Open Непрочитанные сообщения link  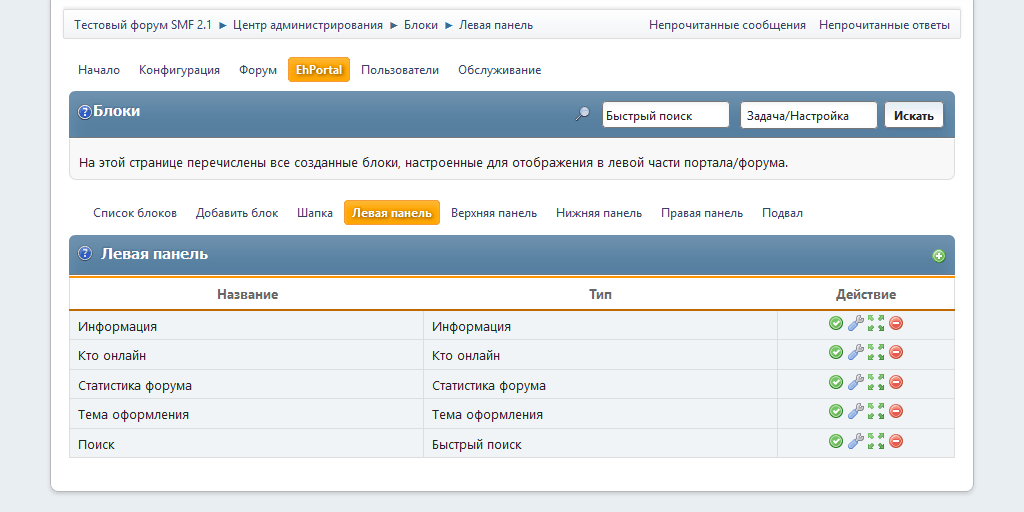tap(727, 25)
